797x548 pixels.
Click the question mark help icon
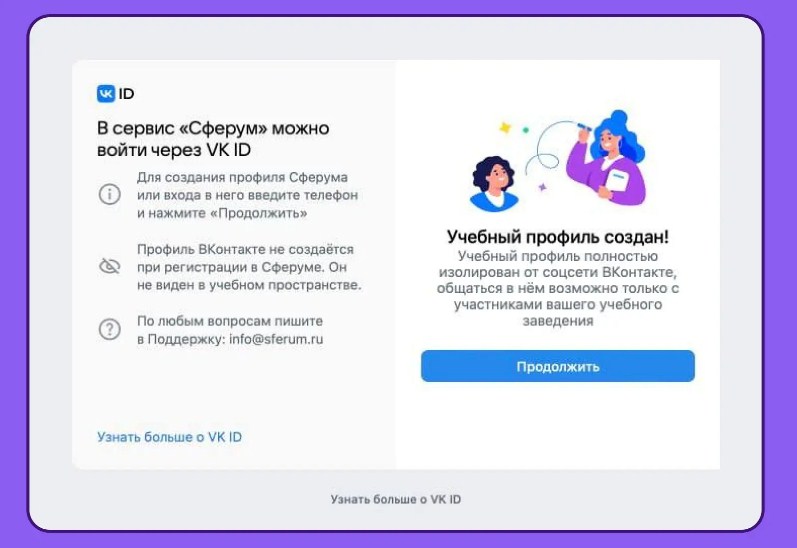pyautogui.click(x=109, y=329)
